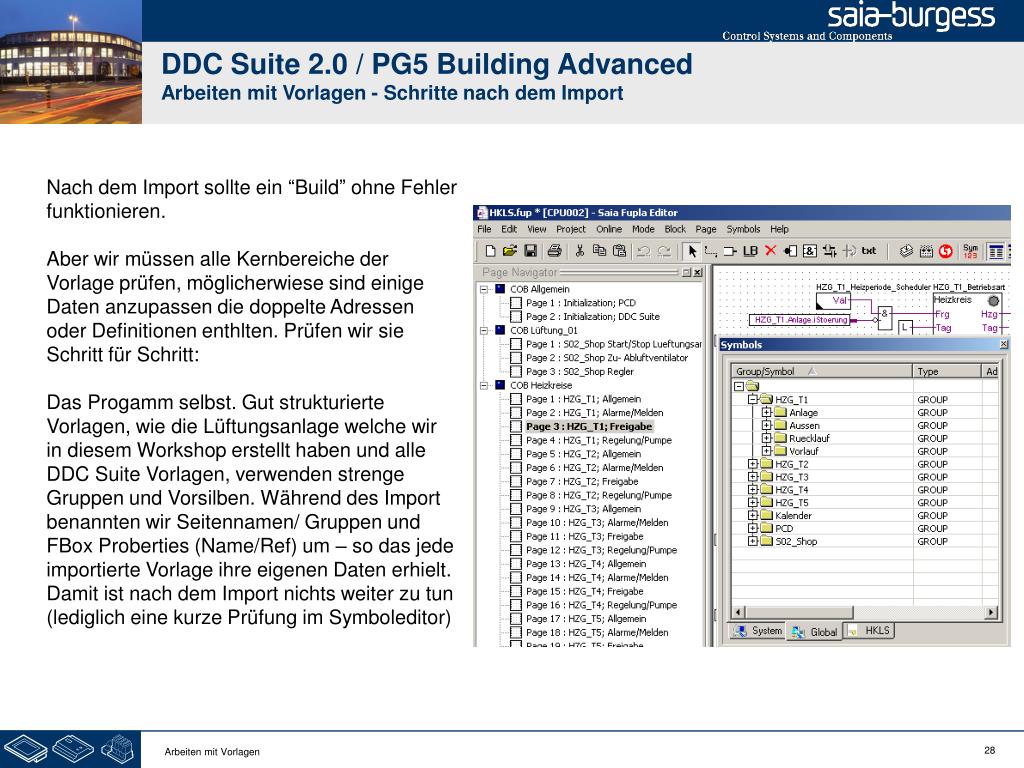1024x768 pixels.
Task: Expand the Anlage symbol group
Action: click(767, 412)
